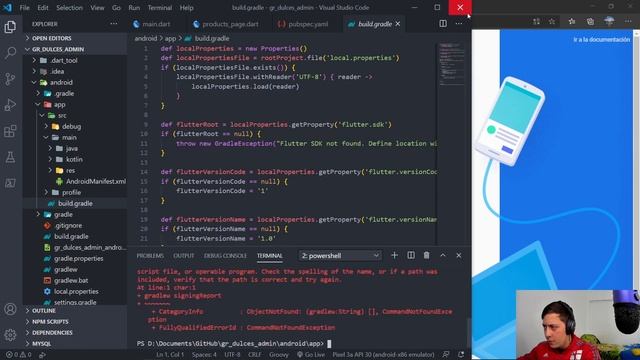Click CRLF line ending status item
Screen dimensions: 640x360
point(255,355)
